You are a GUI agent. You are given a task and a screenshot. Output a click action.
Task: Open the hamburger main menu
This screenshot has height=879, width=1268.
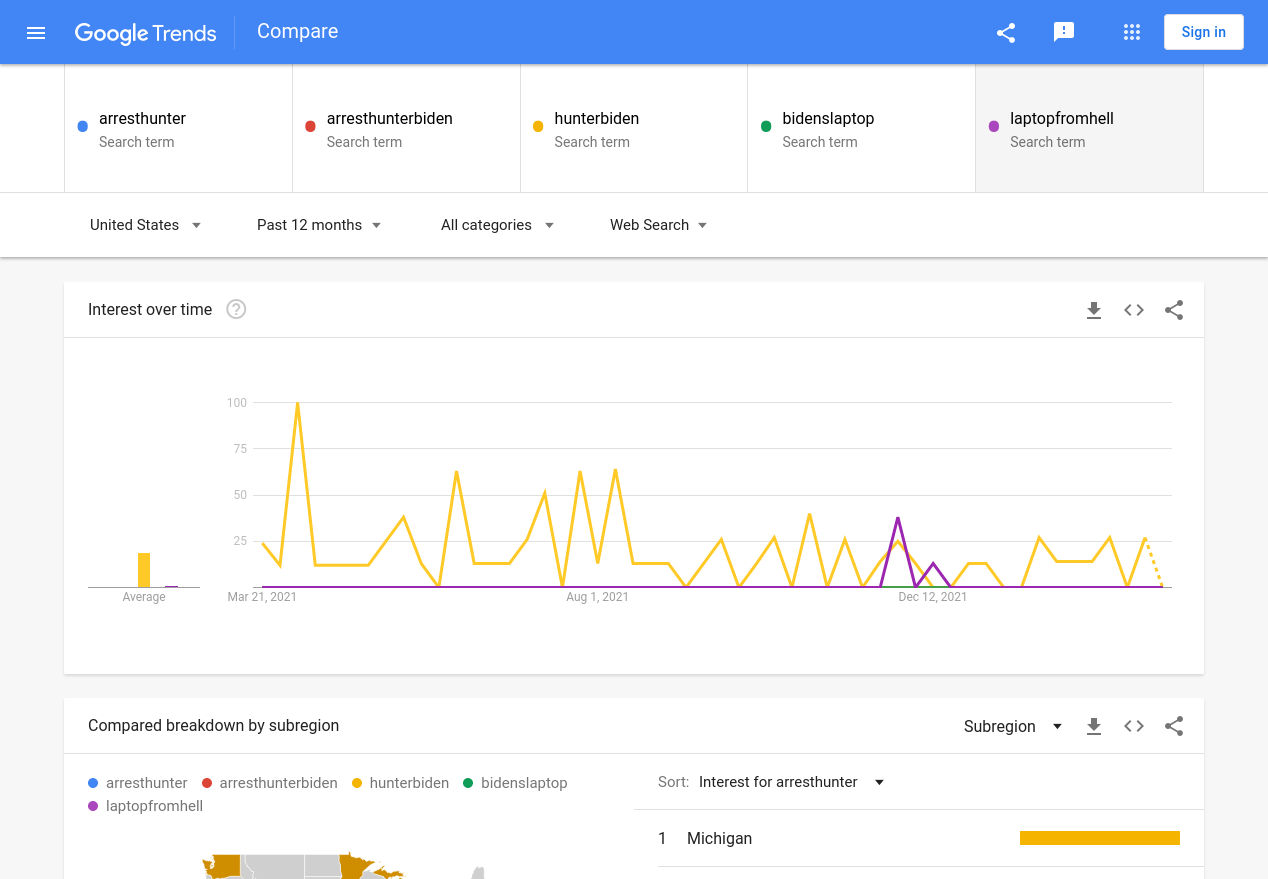click(36, 32)
